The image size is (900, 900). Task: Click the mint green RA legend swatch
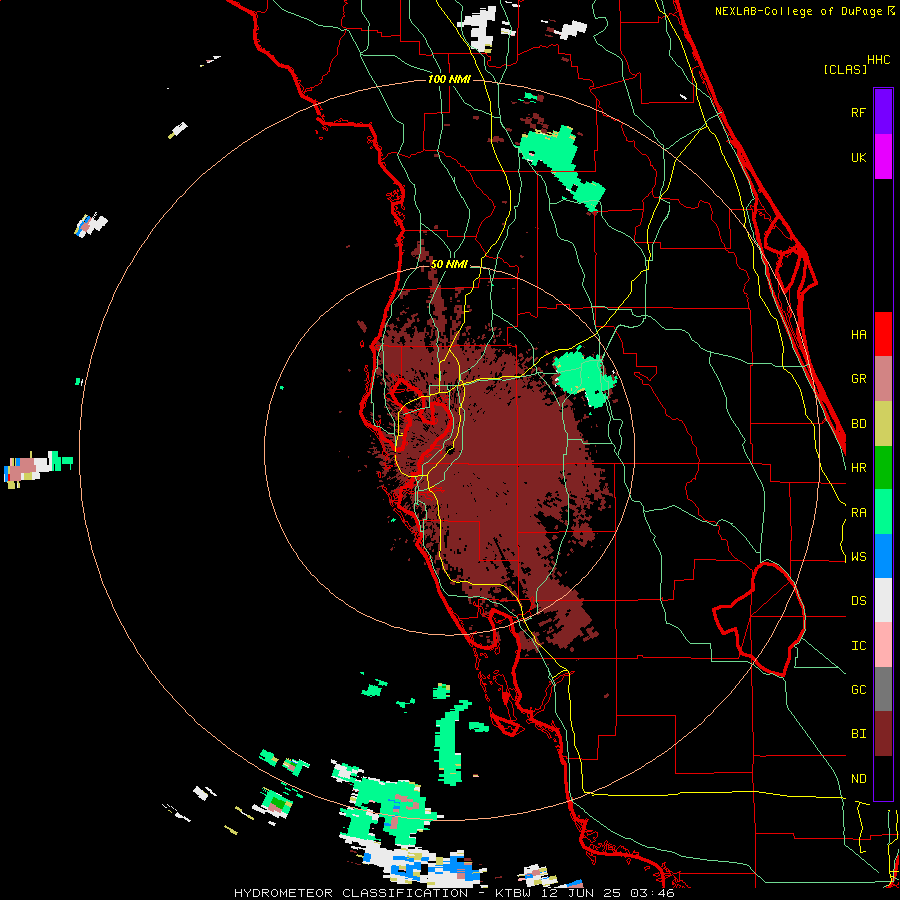tap(883, 512)
